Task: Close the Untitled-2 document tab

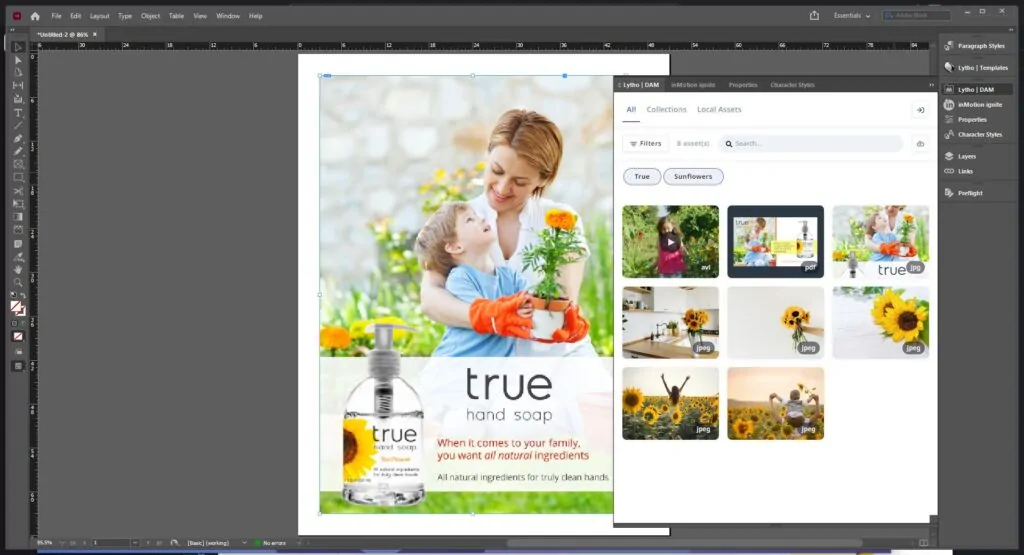Action: (95, 35)
